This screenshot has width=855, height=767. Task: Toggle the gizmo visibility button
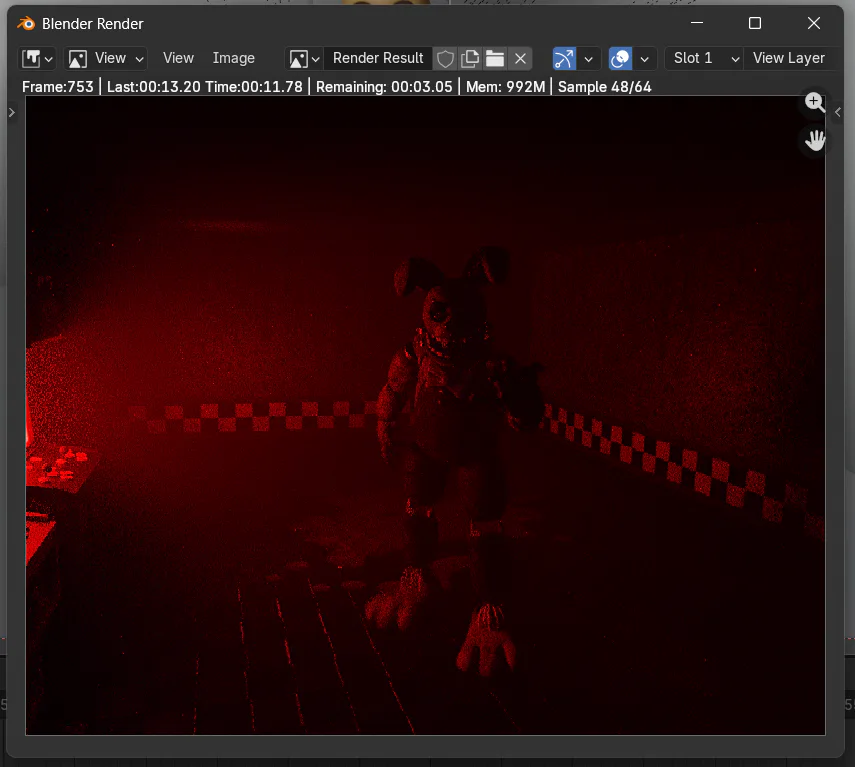click(565, 58)
